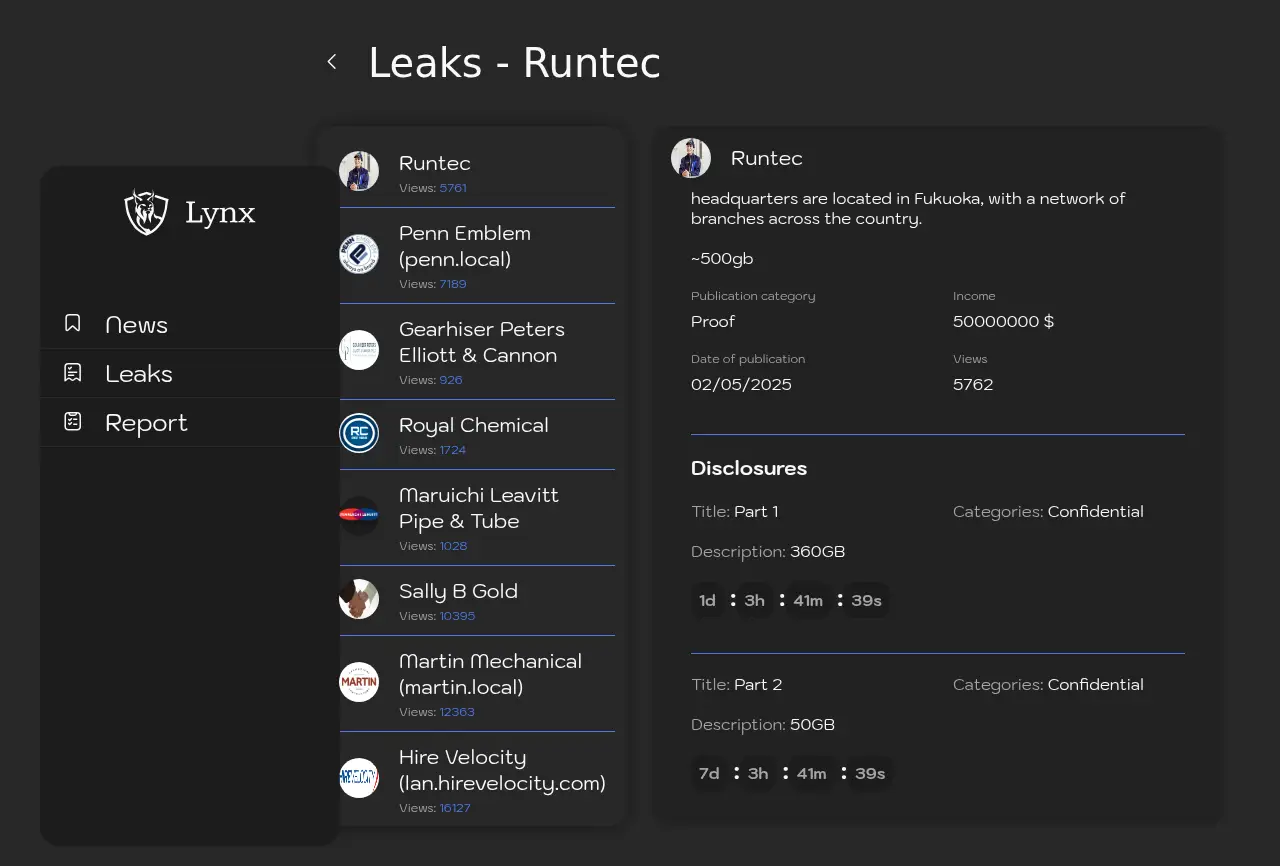Select Gearhiser Peters Elliott & Cannon entry

481,343
